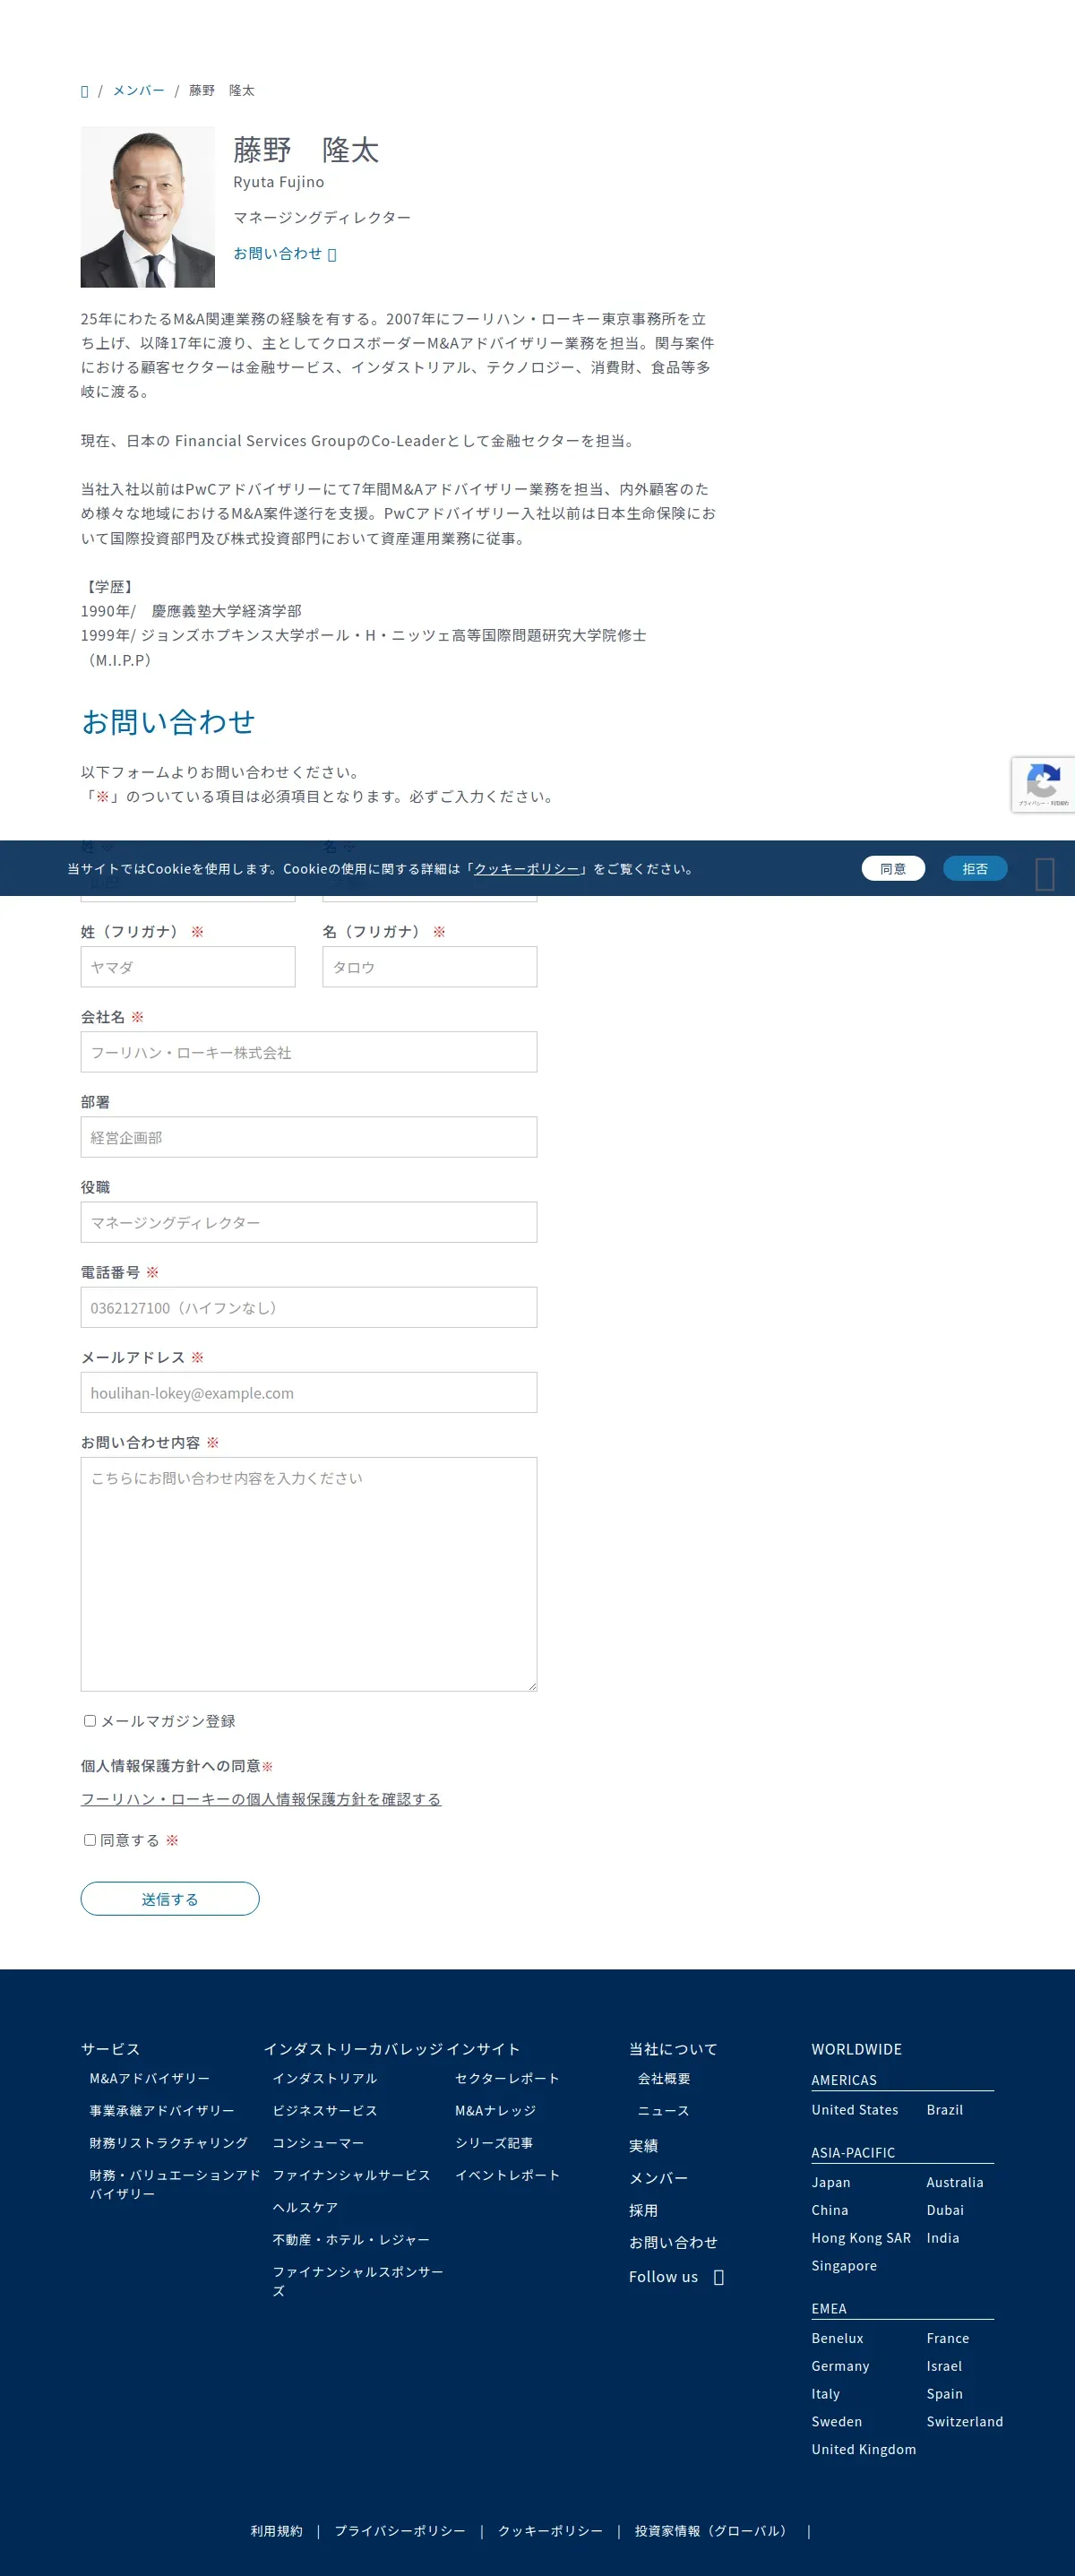Open プライバシーポリシー link at page bottom

400,2531
